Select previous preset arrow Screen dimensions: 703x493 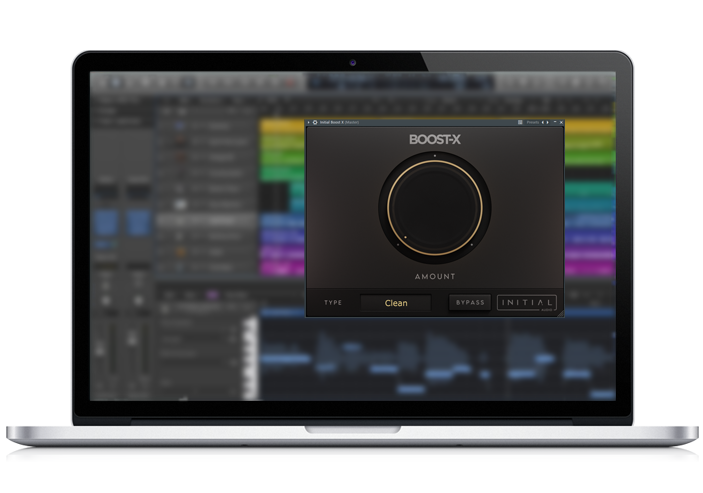click(543, 122)
